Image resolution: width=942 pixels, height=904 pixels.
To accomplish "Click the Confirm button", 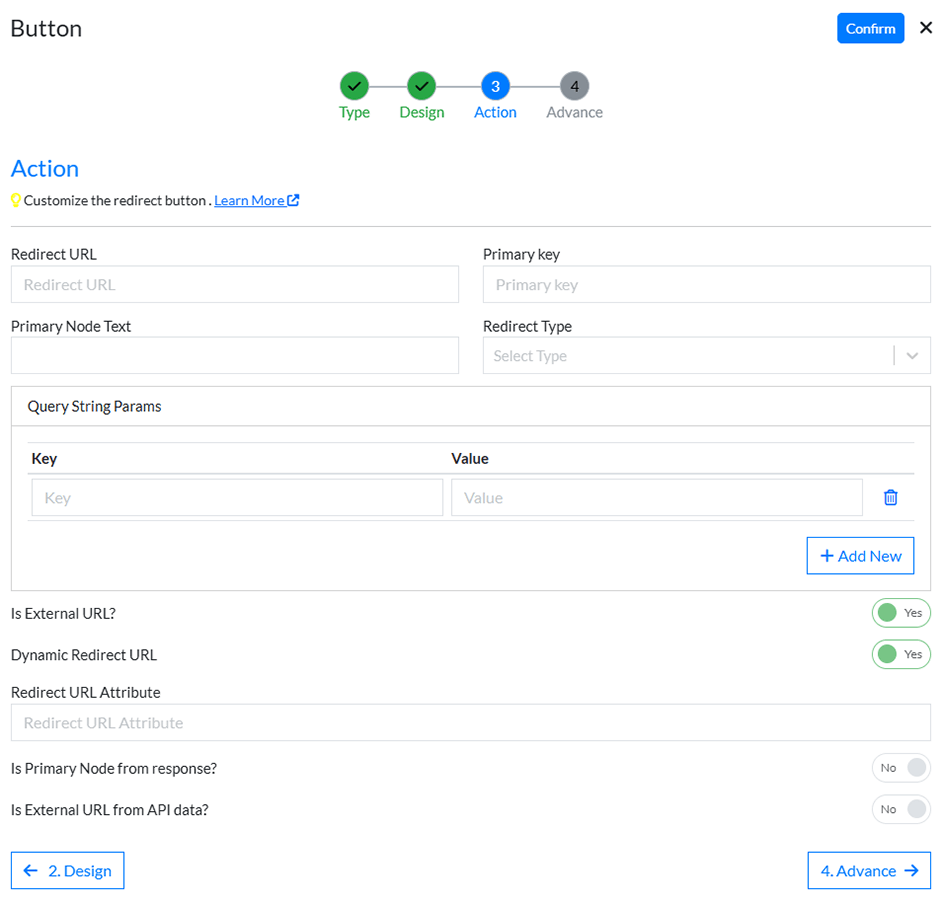I will [870, 28].
